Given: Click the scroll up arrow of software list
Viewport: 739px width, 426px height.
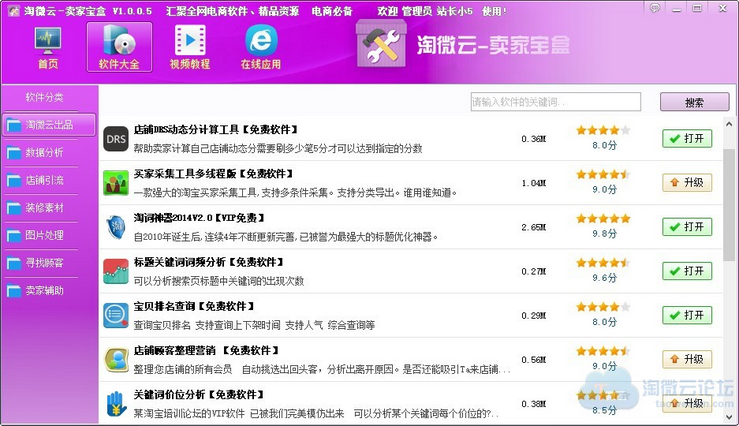Looking at the screenshot, I should click(729, 124).
